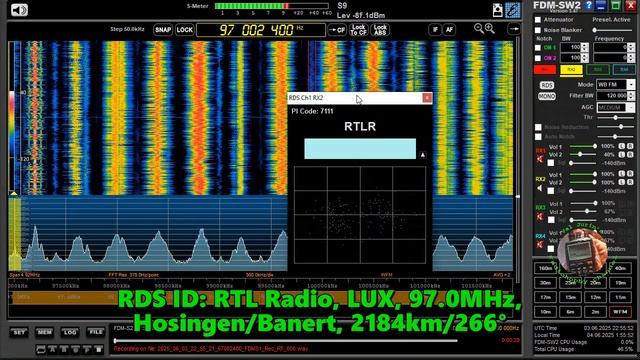640x360 pixels.
Task: Select the 30m band button
Action: click(x=545, y=283)
